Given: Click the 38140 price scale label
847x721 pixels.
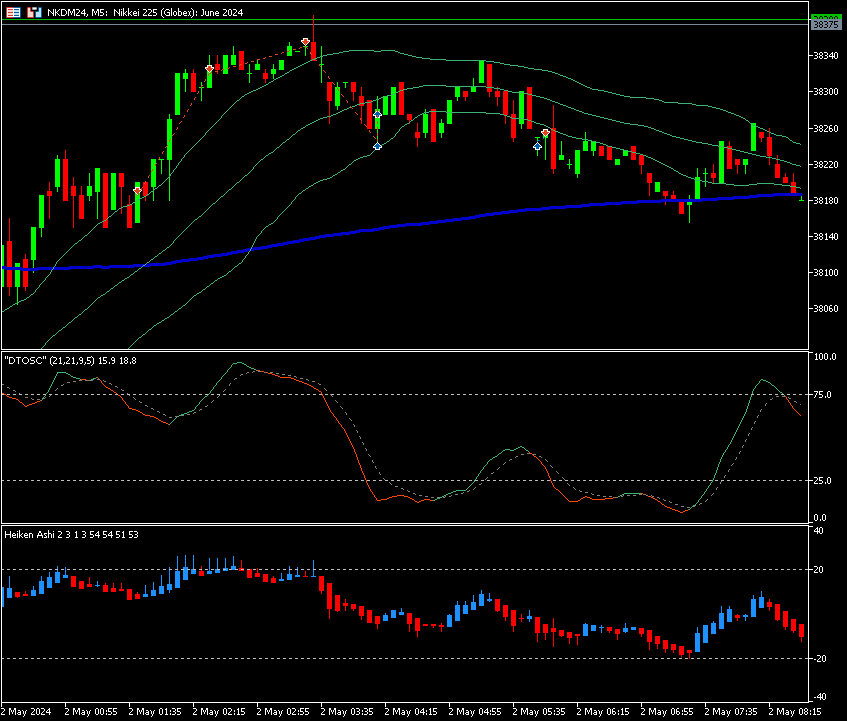Looking at the screenshot, I should point(826,237).
